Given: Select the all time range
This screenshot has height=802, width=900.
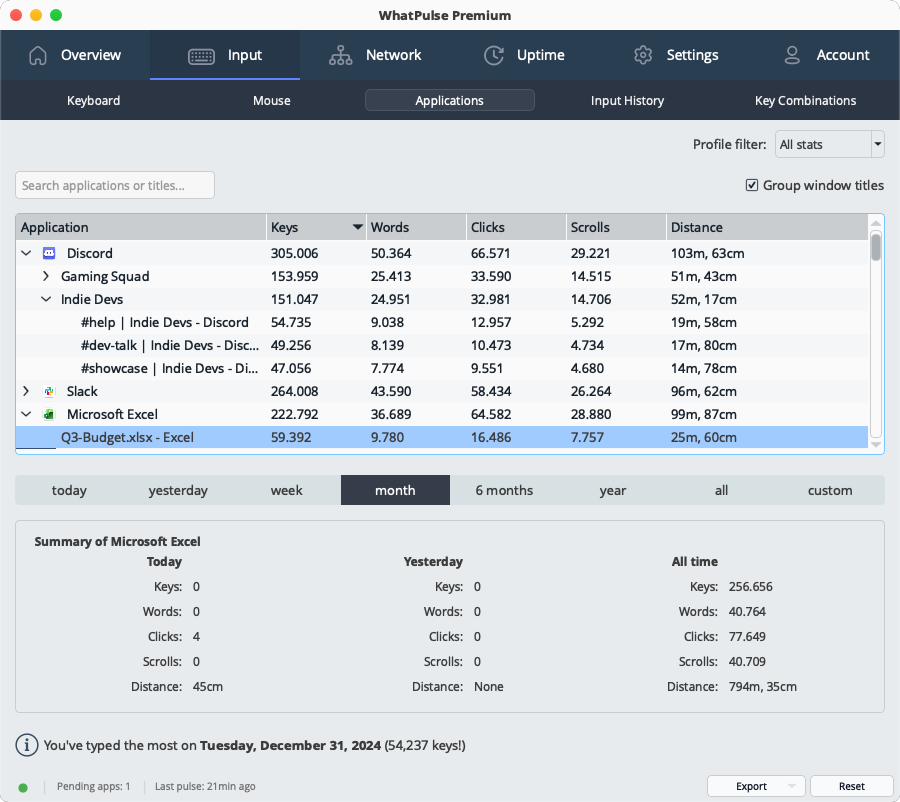Looking at the screenshot, I should tap(721, 490).
